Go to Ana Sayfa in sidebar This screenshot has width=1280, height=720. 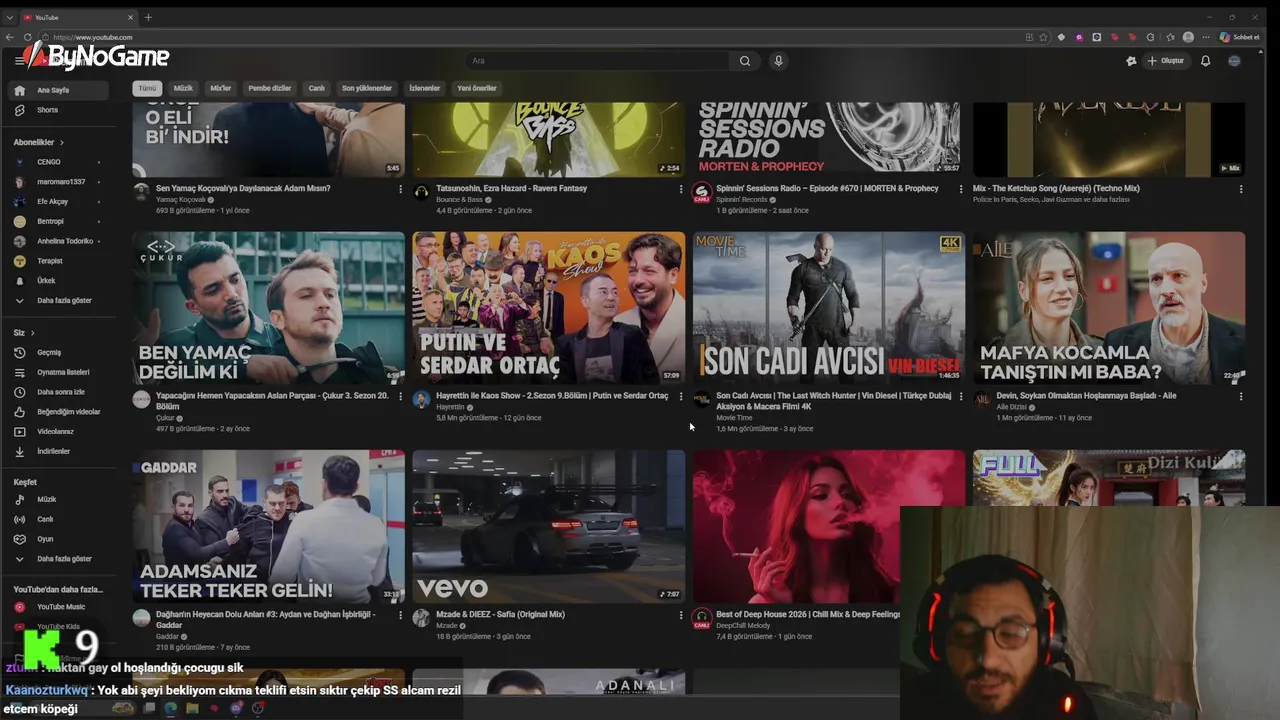click(60, 90)
